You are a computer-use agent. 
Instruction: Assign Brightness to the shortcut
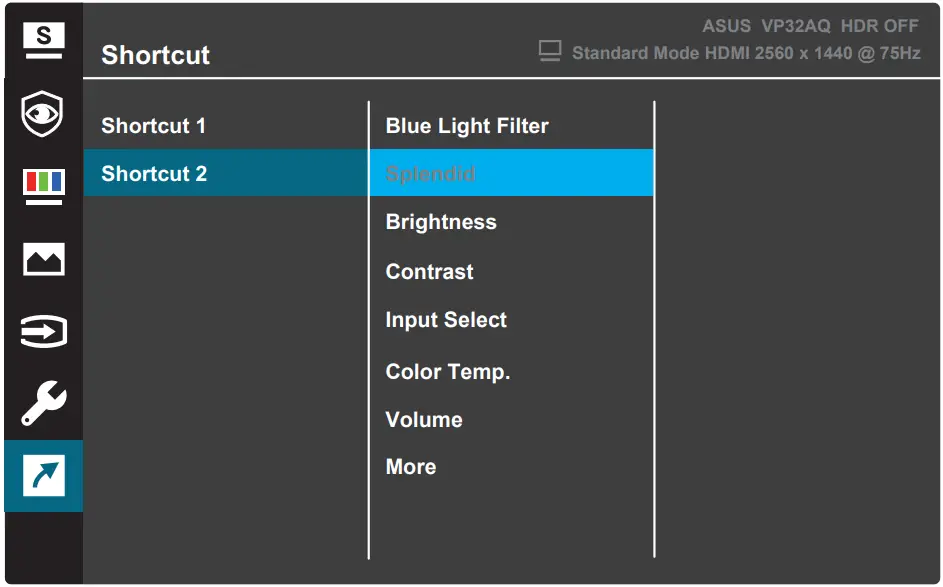[440, 222]
